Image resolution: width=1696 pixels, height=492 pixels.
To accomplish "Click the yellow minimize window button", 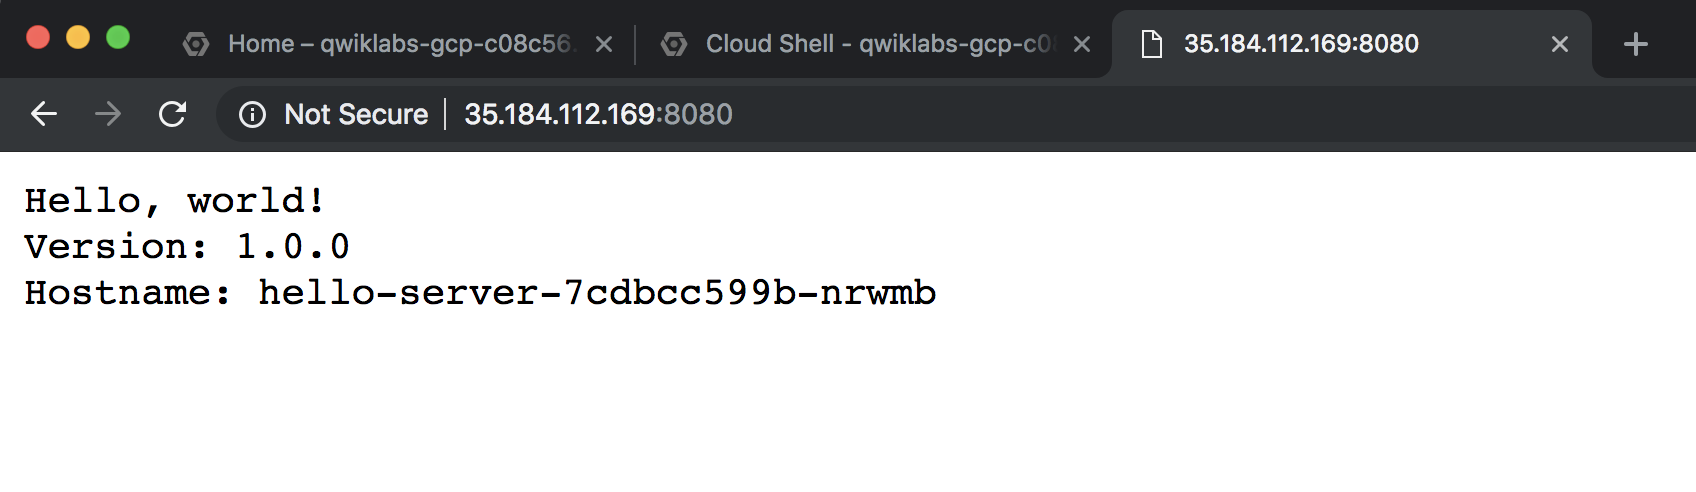I will [x=78, y=37].
